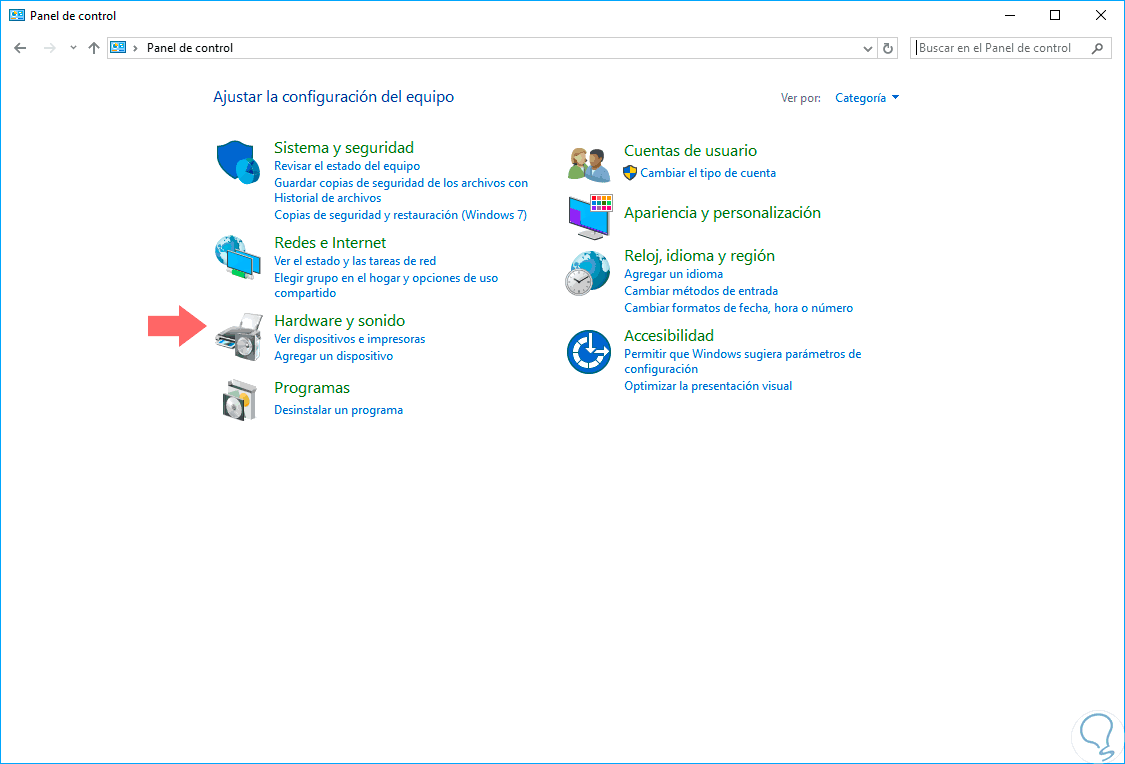Open the Cuentas de usuario people icon
Image resolution: width=1125 pixels, height=764 pixels.
pos(588,164)
